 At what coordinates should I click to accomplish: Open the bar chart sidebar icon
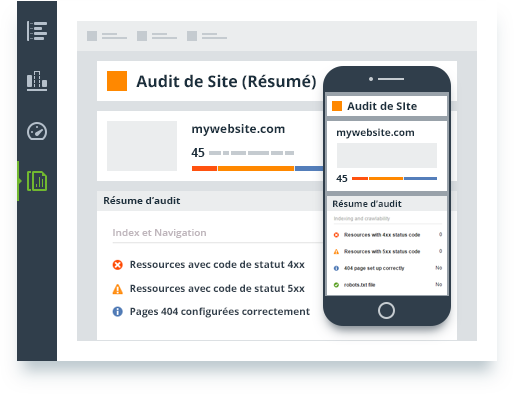tap(37, 81)
